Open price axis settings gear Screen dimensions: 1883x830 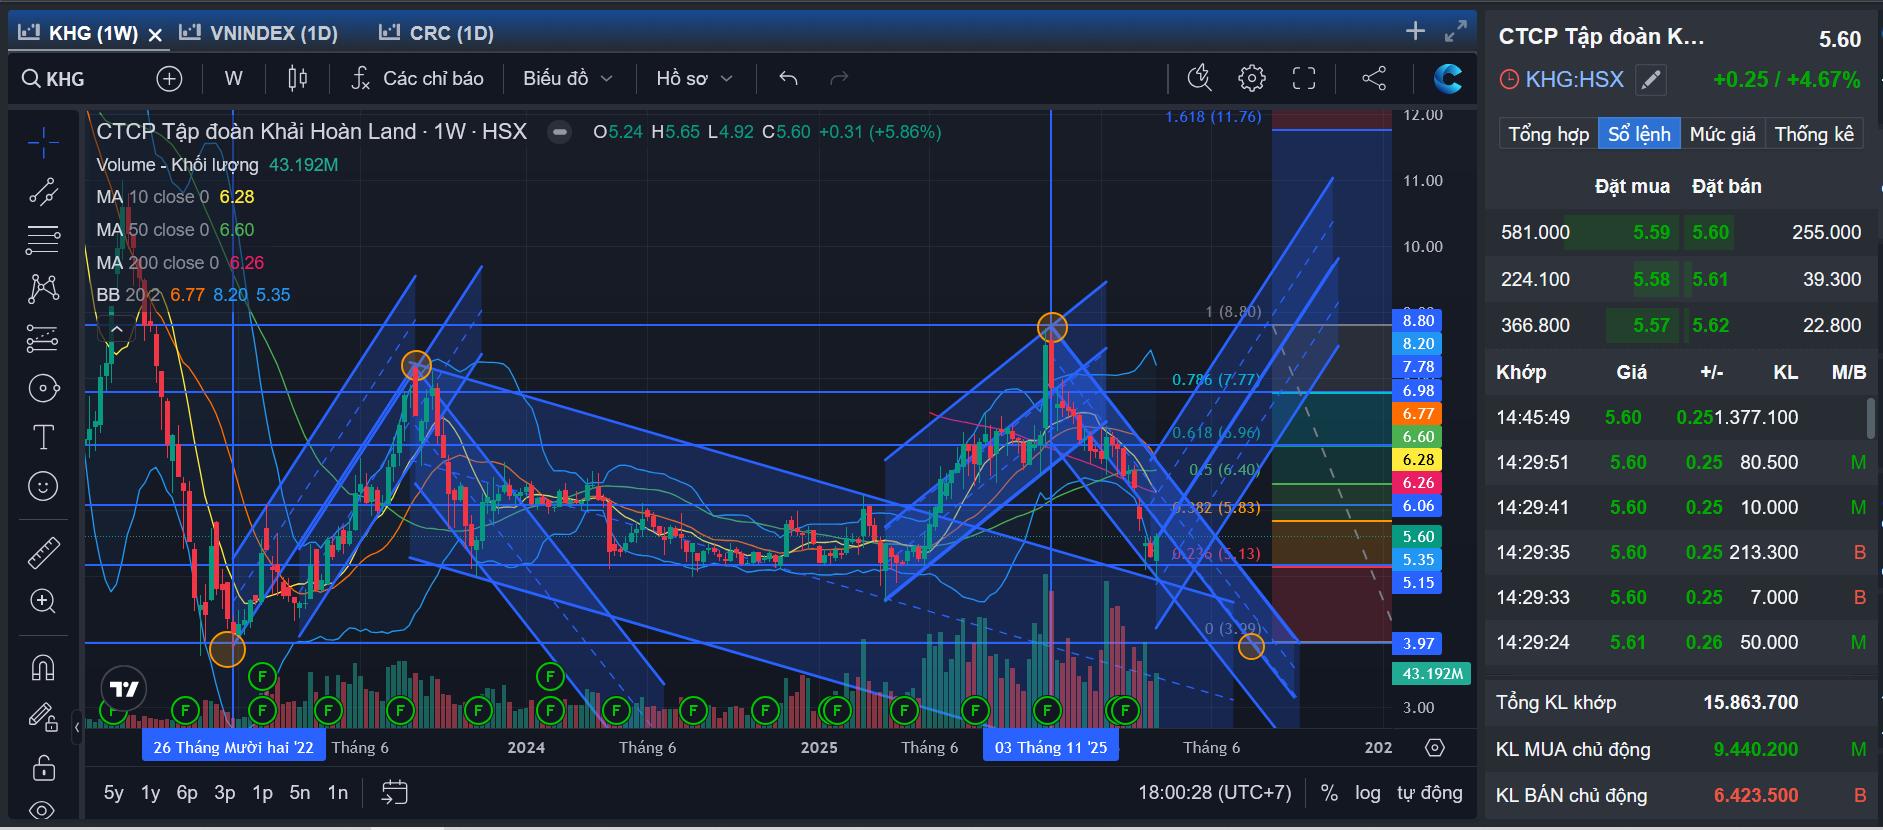pos(1435,747)
